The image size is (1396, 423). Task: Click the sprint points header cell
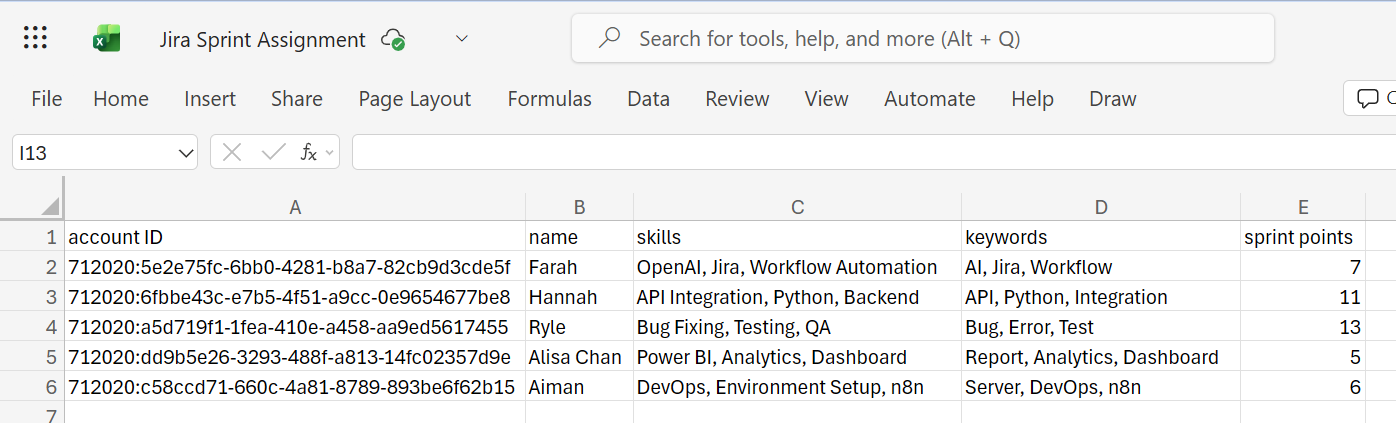(x=1302, y=237)
